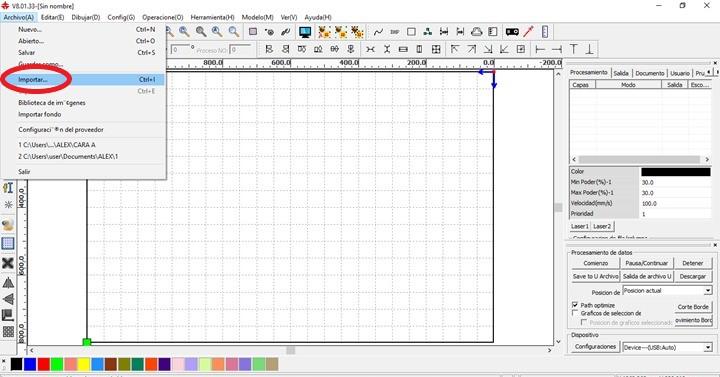The height and width of the screenshot is (377, 720).
Task: Pick the yellow swatch in color palette
Action: pyautogui.click(x=84, y=365)
